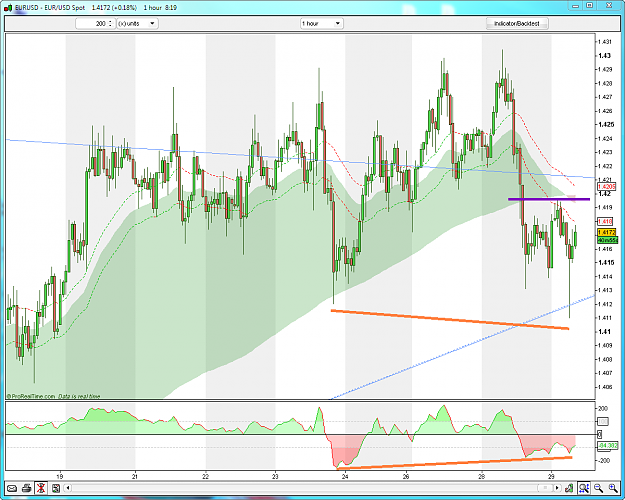This screenshot has width=625, height=500.
Task: Click the date label 24 on time axis
Action: pos(345,476)
